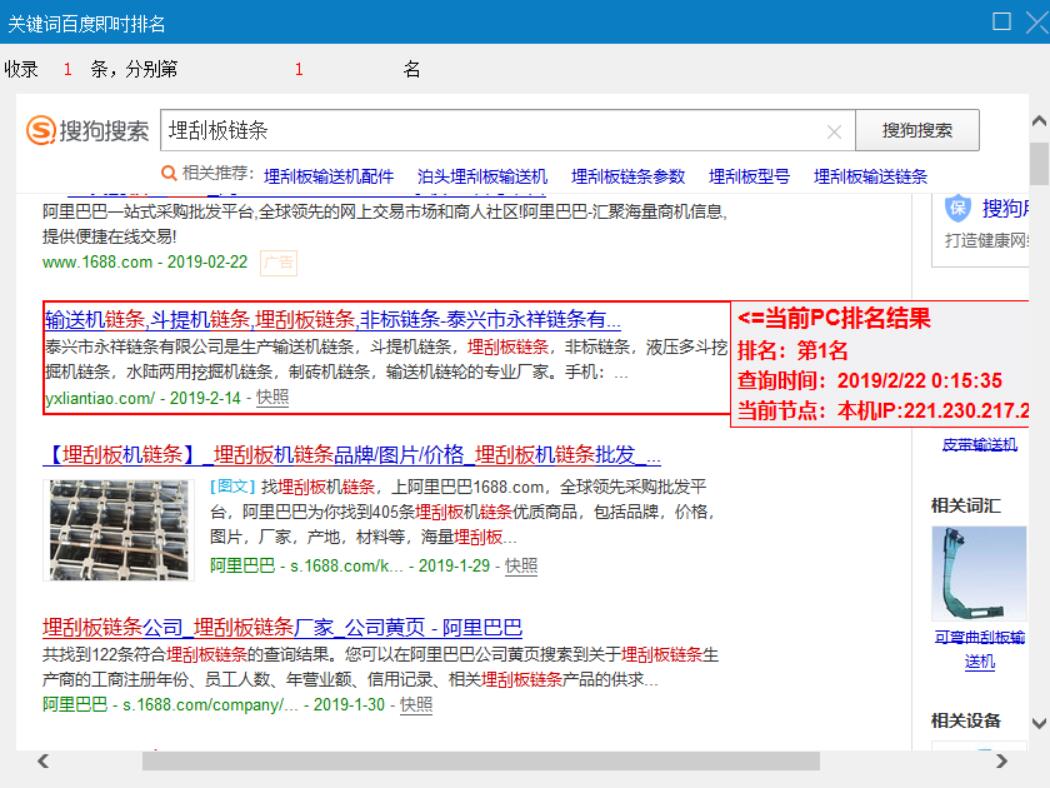
Task: Click the www.1688.com ad URL
Action: click(98, 262)
